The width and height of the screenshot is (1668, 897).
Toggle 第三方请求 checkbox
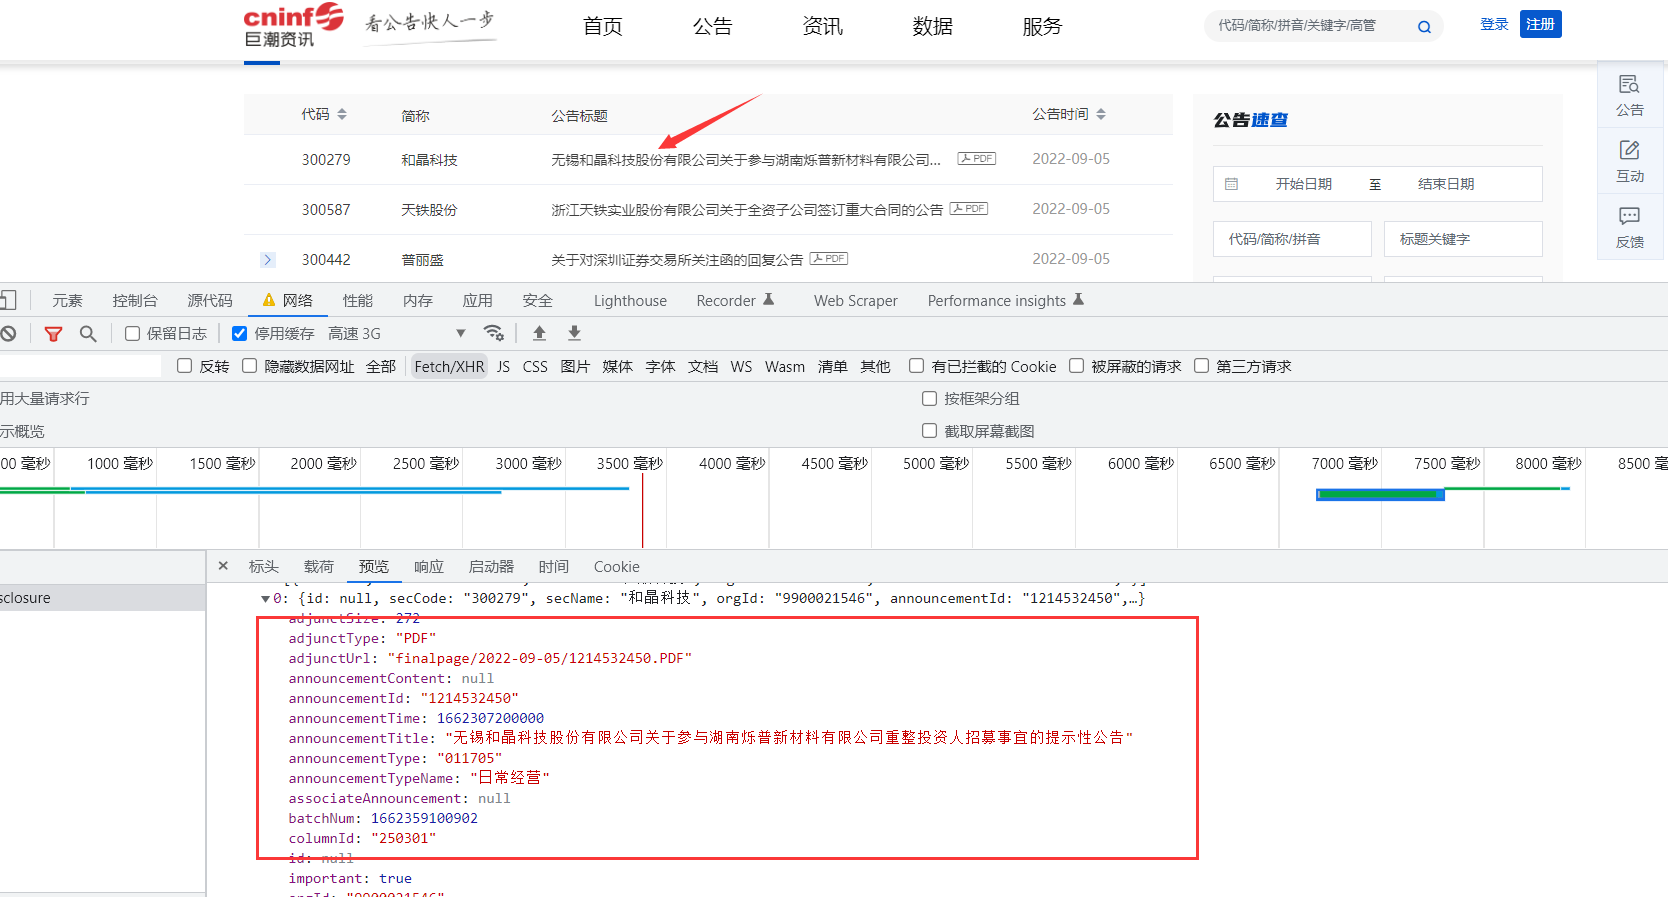click(x=1201, y=366)
